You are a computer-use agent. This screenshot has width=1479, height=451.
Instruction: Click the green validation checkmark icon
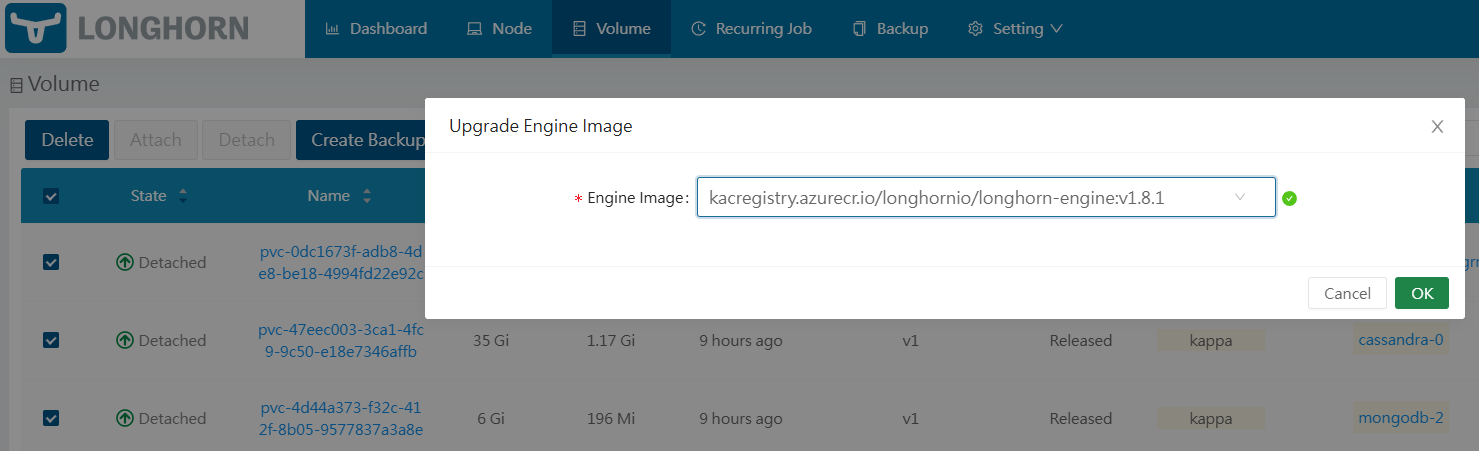click(x=1289, y=198)
